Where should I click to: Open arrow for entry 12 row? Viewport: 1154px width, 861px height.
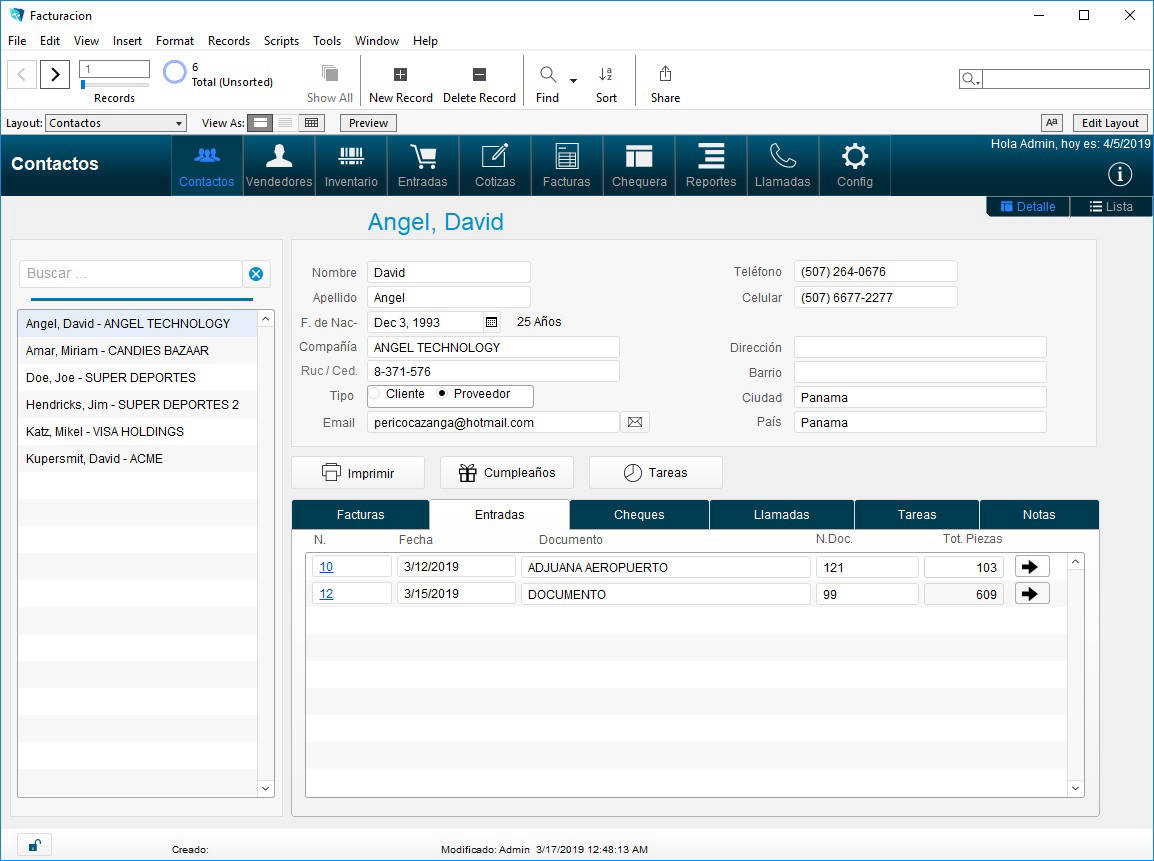(x=1031, y=594)
